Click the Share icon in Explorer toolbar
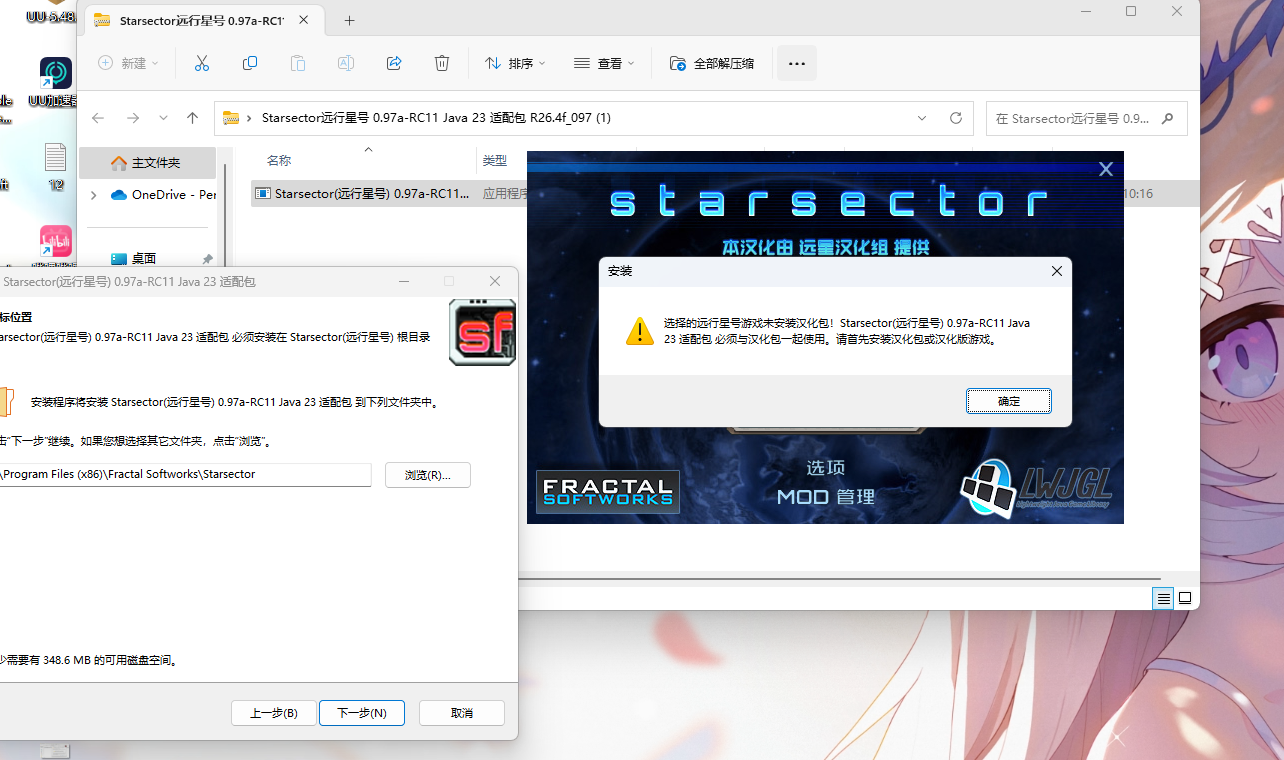This screenshot has height=760, width=1284. pyautogui.click(x=393, y=62)
